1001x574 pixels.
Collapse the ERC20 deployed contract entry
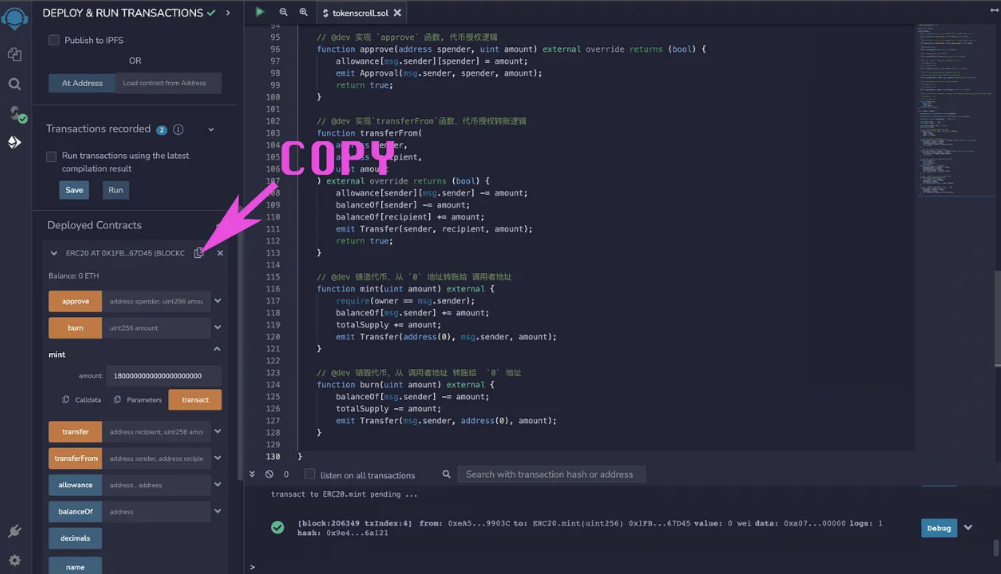(x=54, y=253)
